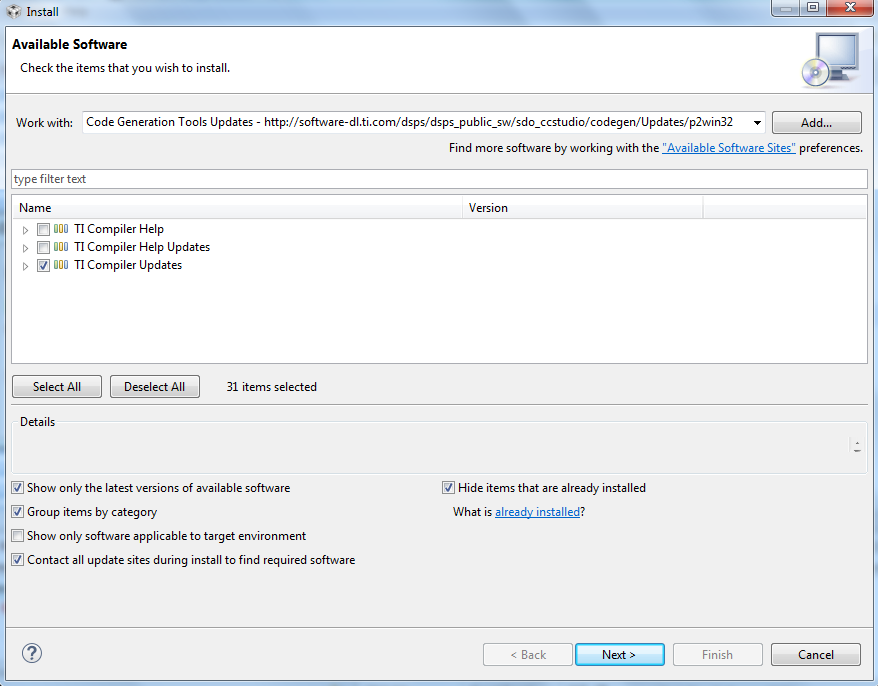Click the help question mark icon
The width and height of the screenshot is (878, 686).
pos(32,653)
